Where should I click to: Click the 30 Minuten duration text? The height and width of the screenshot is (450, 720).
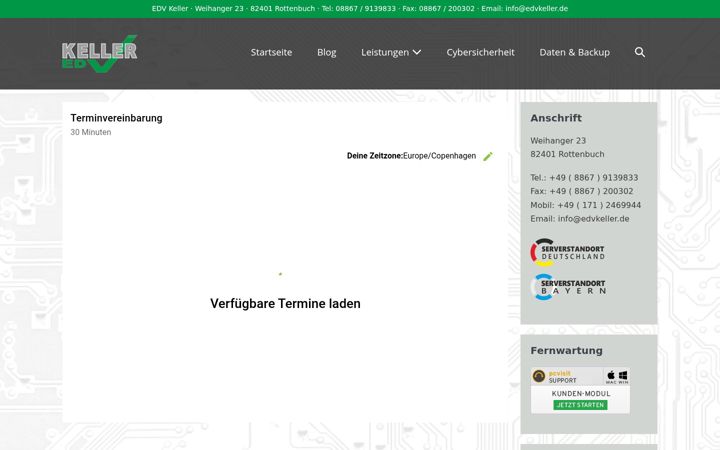[90, 132]
